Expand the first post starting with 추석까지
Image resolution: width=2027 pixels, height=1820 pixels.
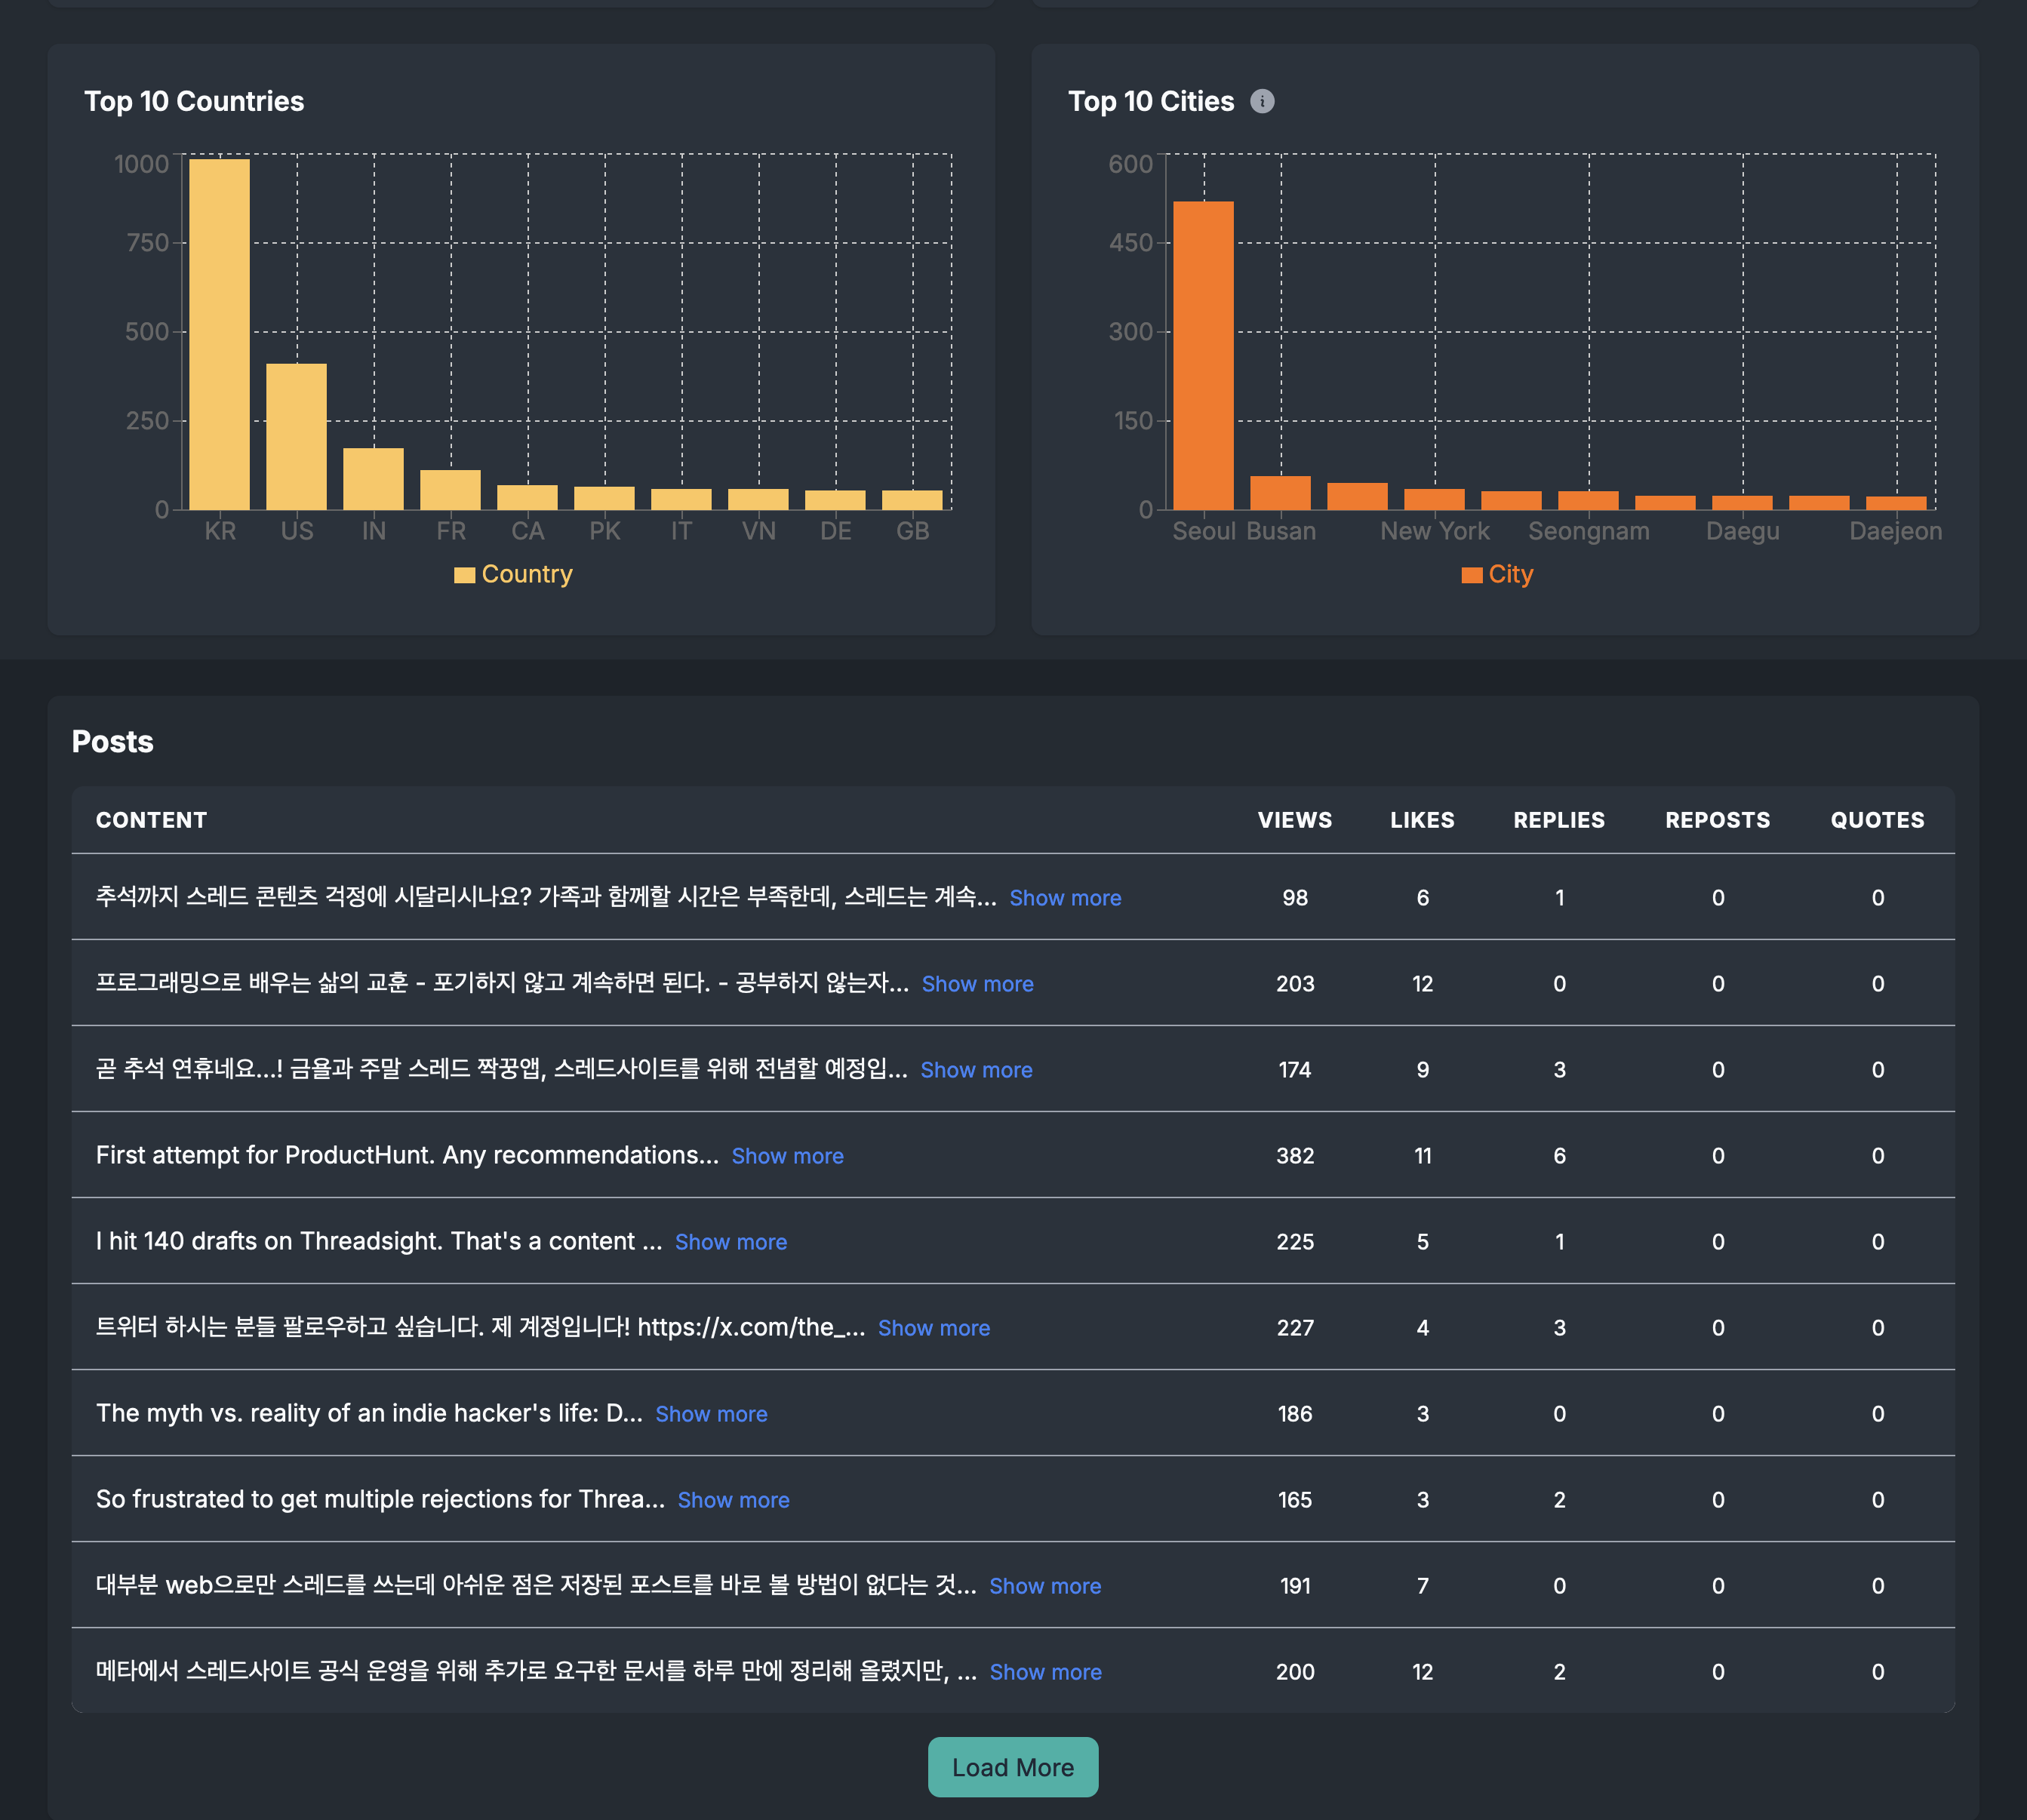(1065, 898)
